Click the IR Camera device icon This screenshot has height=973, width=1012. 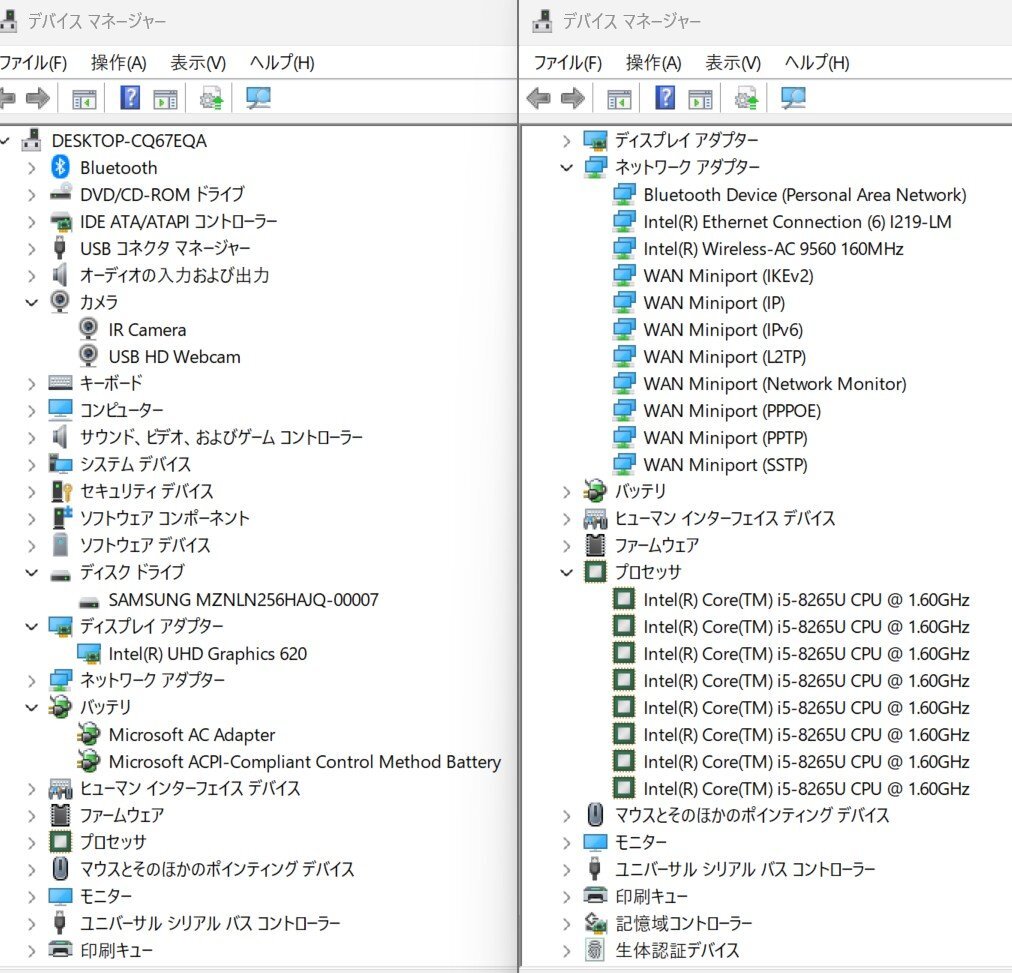(88, 329)
